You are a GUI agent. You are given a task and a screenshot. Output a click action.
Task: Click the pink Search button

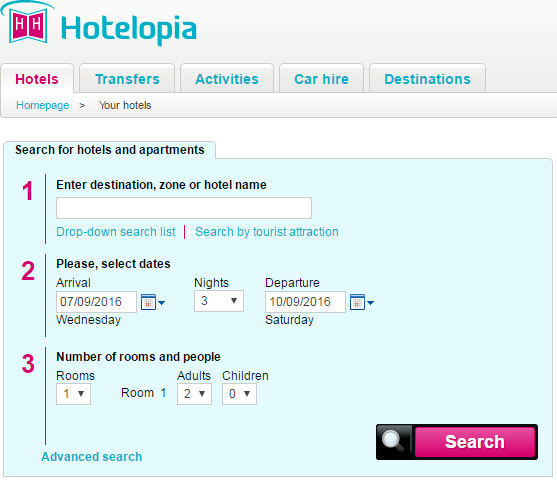tap(475, 442)
